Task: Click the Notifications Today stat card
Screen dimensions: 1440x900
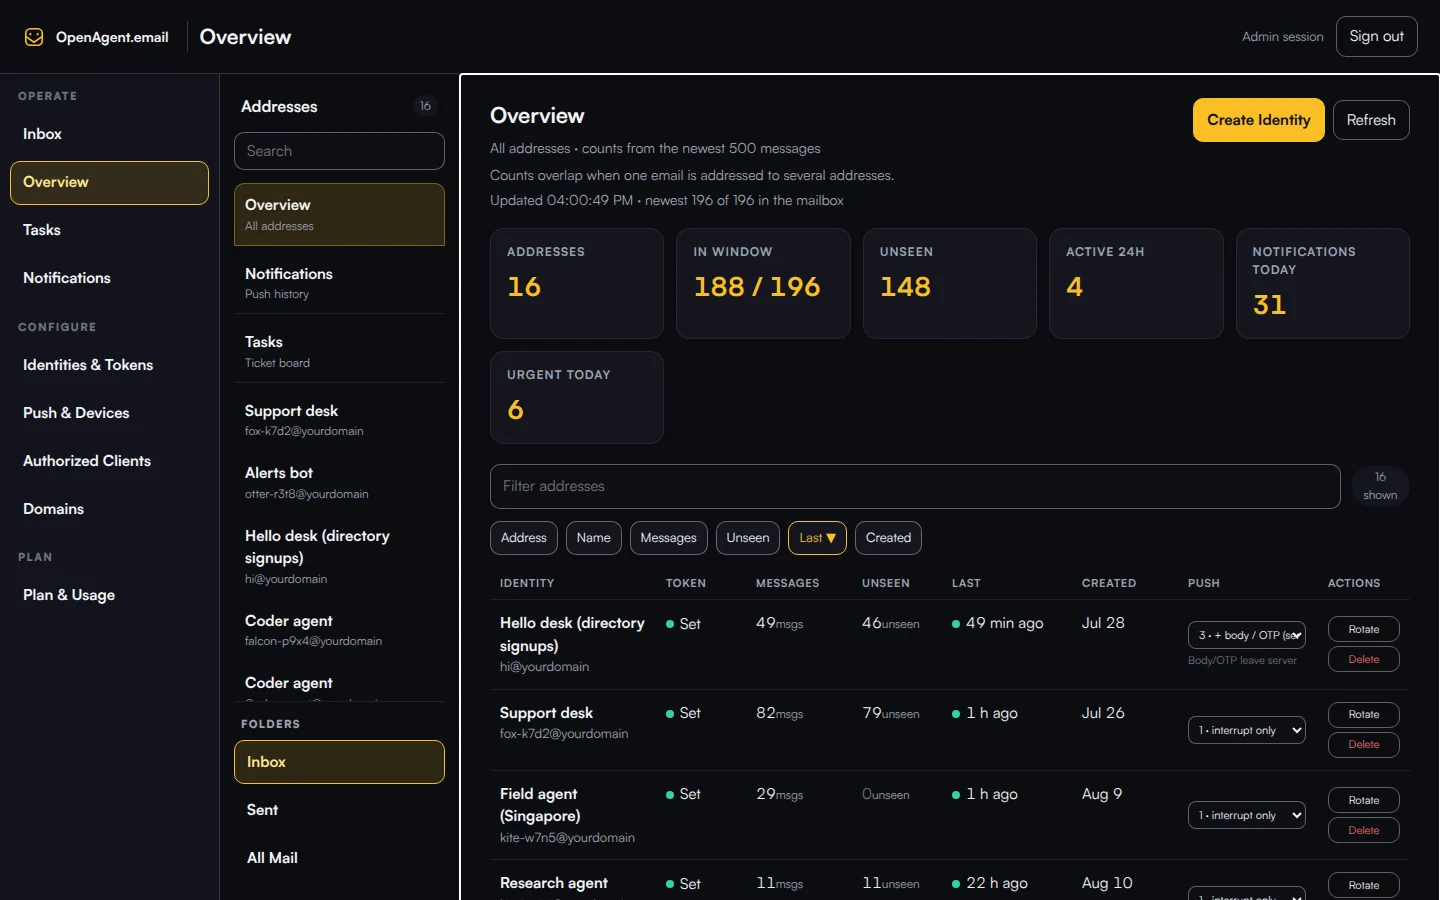Action: coord(1323,283)
